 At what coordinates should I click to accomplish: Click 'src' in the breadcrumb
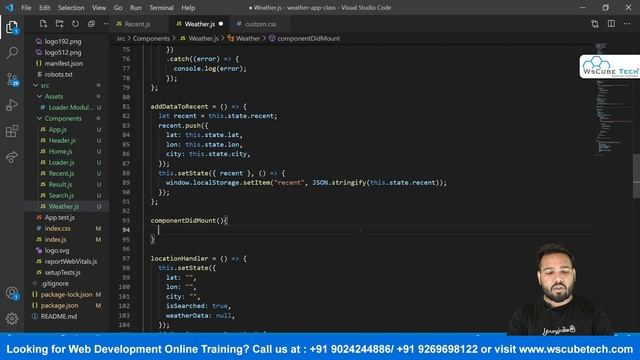(121, 38)
